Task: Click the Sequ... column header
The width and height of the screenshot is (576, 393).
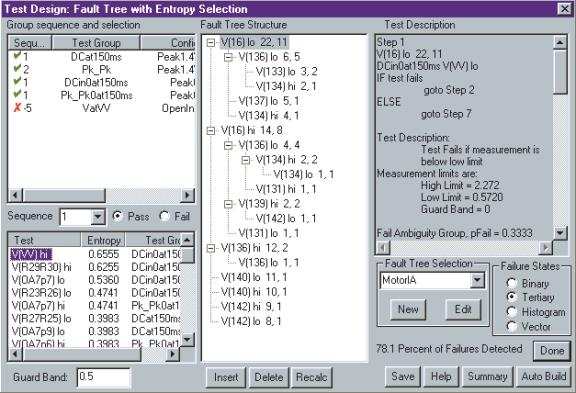Action: tap(30, 43)
